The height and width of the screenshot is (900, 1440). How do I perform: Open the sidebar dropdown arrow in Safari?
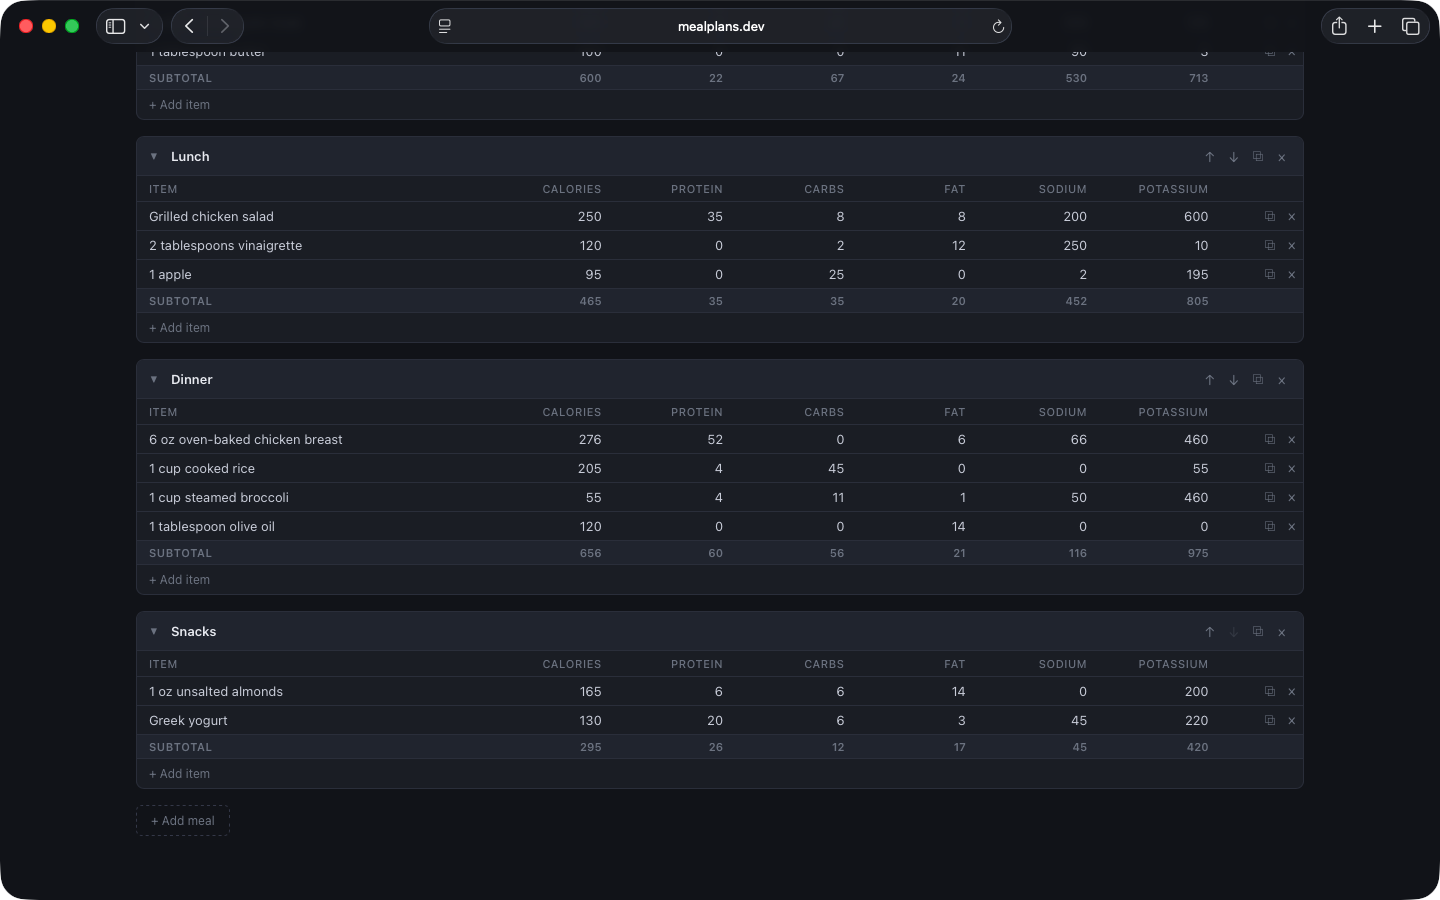[x=145, y=27]
